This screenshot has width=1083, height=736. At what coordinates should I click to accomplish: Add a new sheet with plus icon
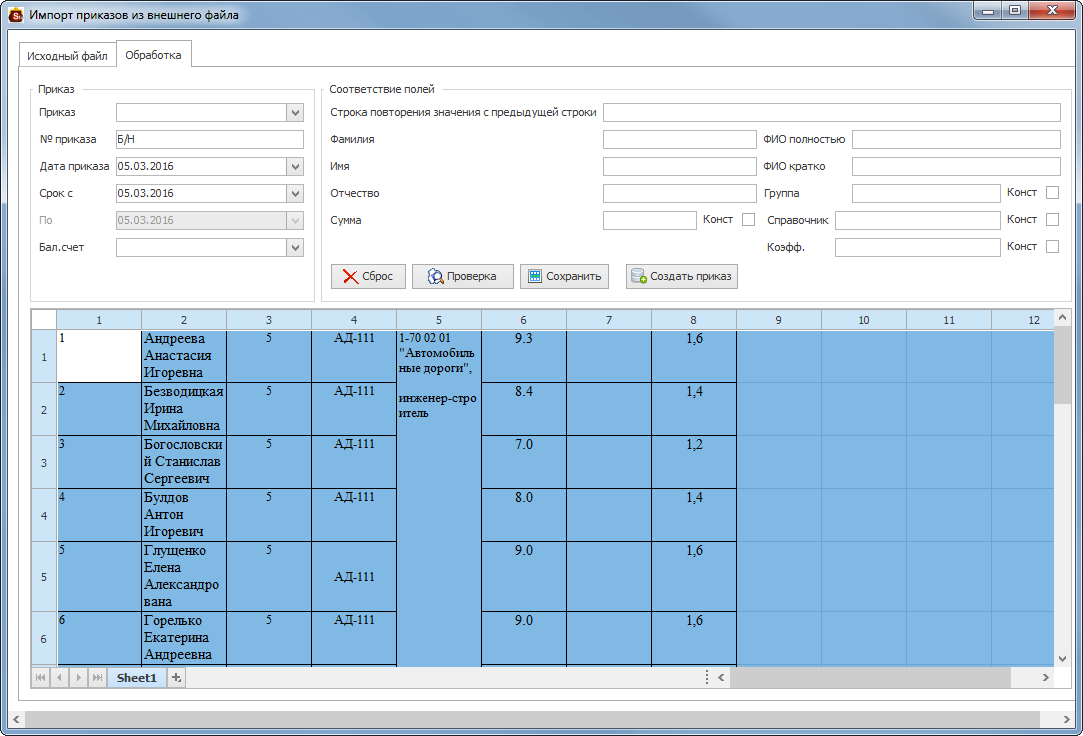176,678
